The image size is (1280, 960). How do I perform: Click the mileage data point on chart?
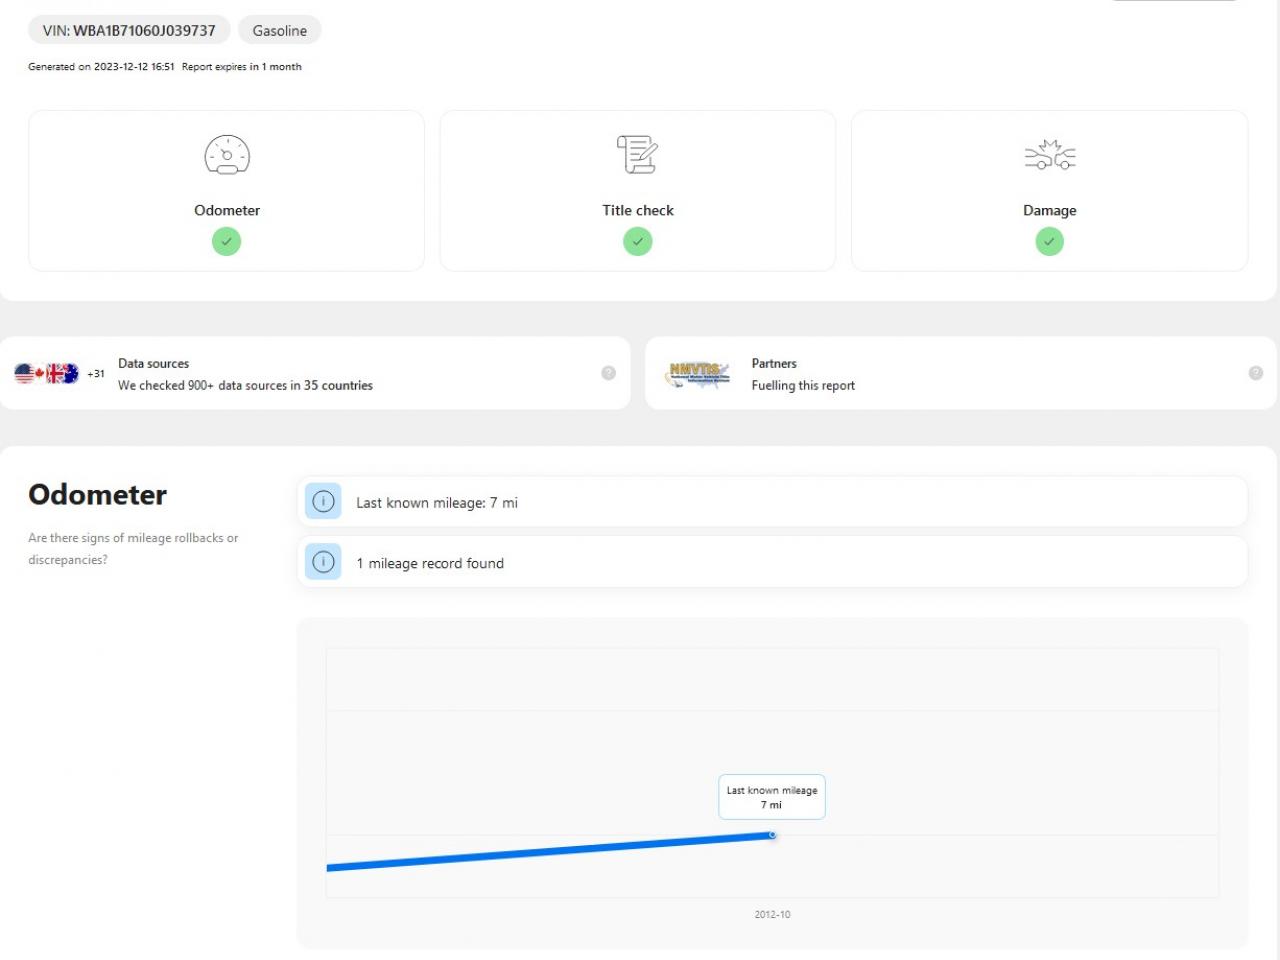click(x=772, y=835)
